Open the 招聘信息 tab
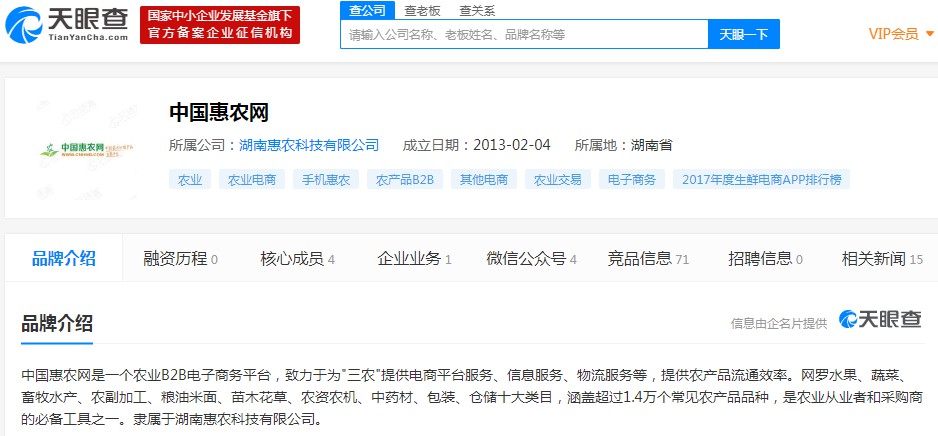The width and height of the screenshot is (938, 436). point(765,258)
